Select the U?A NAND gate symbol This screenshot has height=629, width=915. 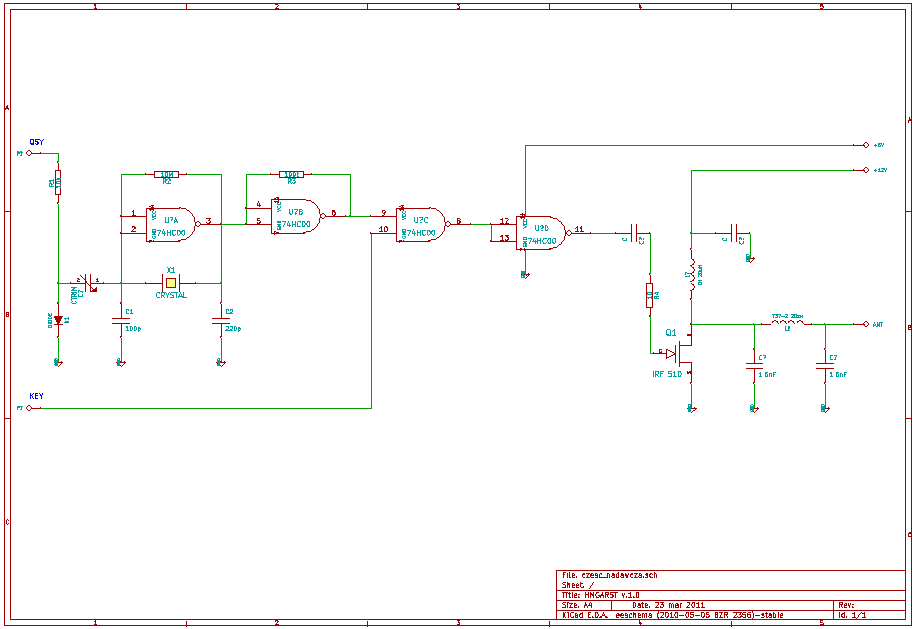[x=170, y=224]
